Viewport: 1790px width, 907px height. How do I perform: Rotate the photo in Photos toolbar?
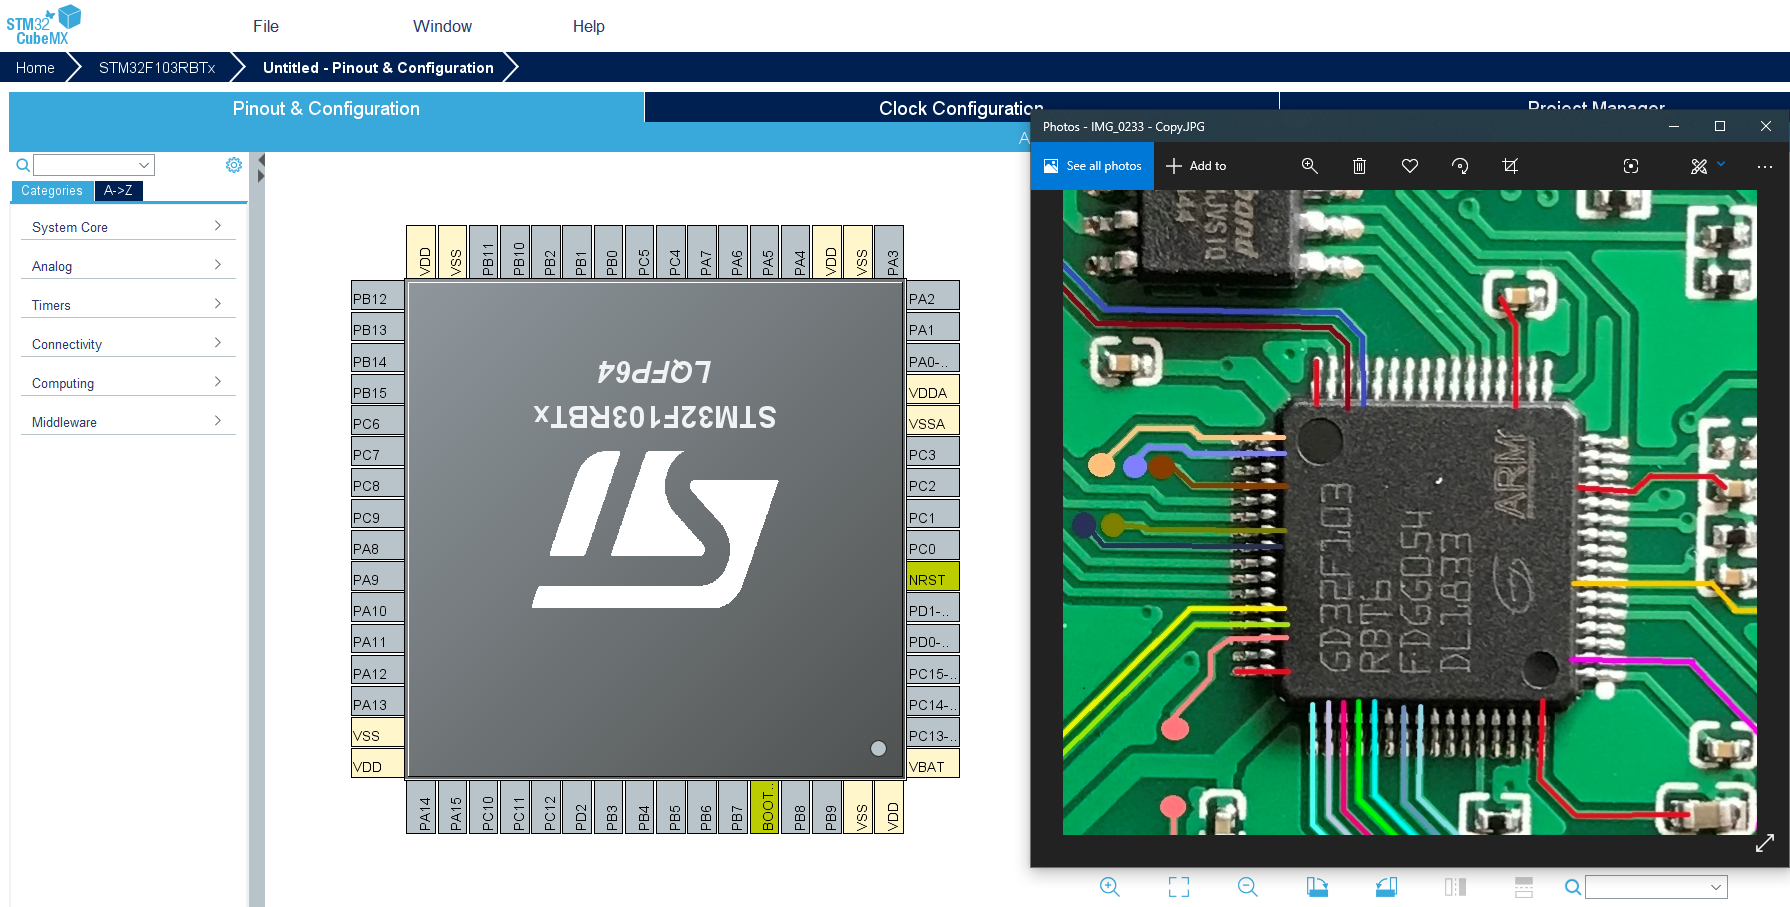click(x=1459, y=166)
